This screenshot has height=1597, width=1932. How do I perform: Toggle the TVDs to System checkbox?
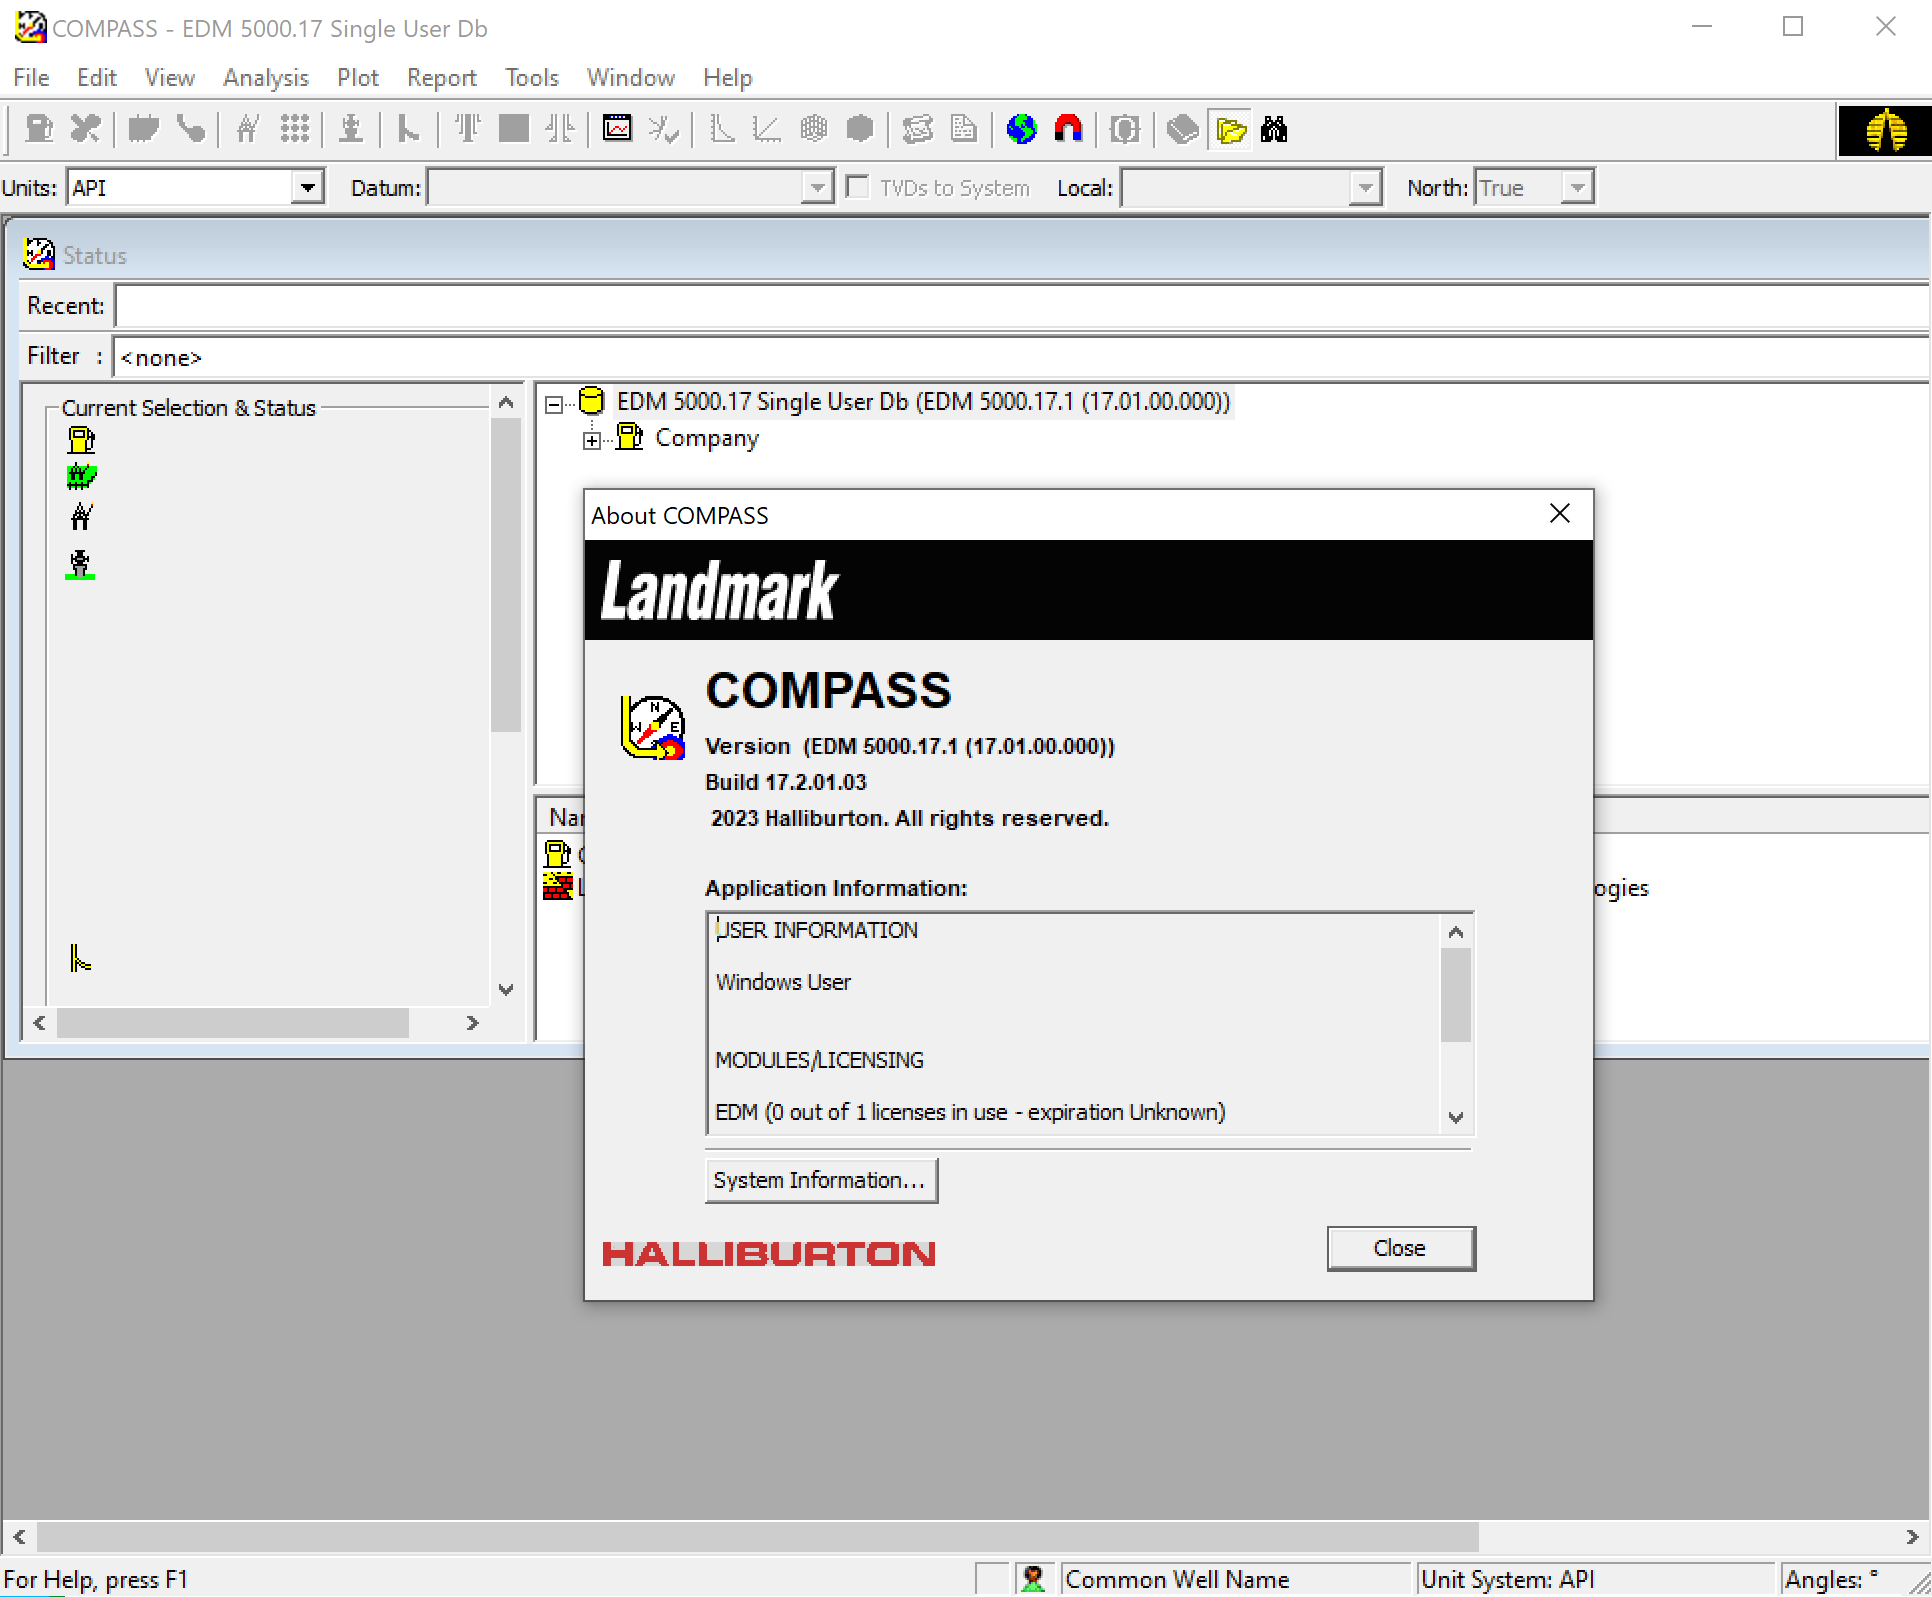click(x=857, y=187)
